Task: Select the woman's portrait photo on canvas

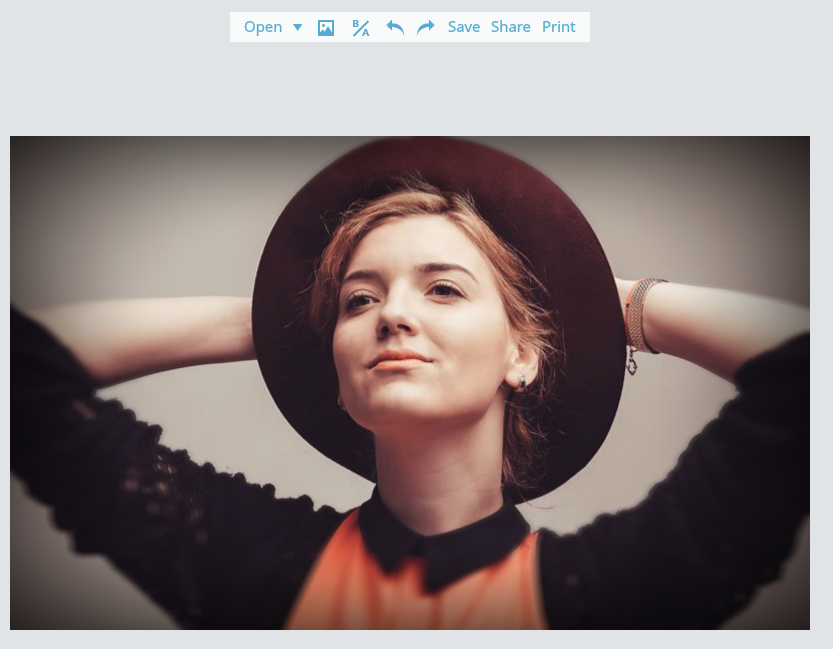Action: [410, 383]
